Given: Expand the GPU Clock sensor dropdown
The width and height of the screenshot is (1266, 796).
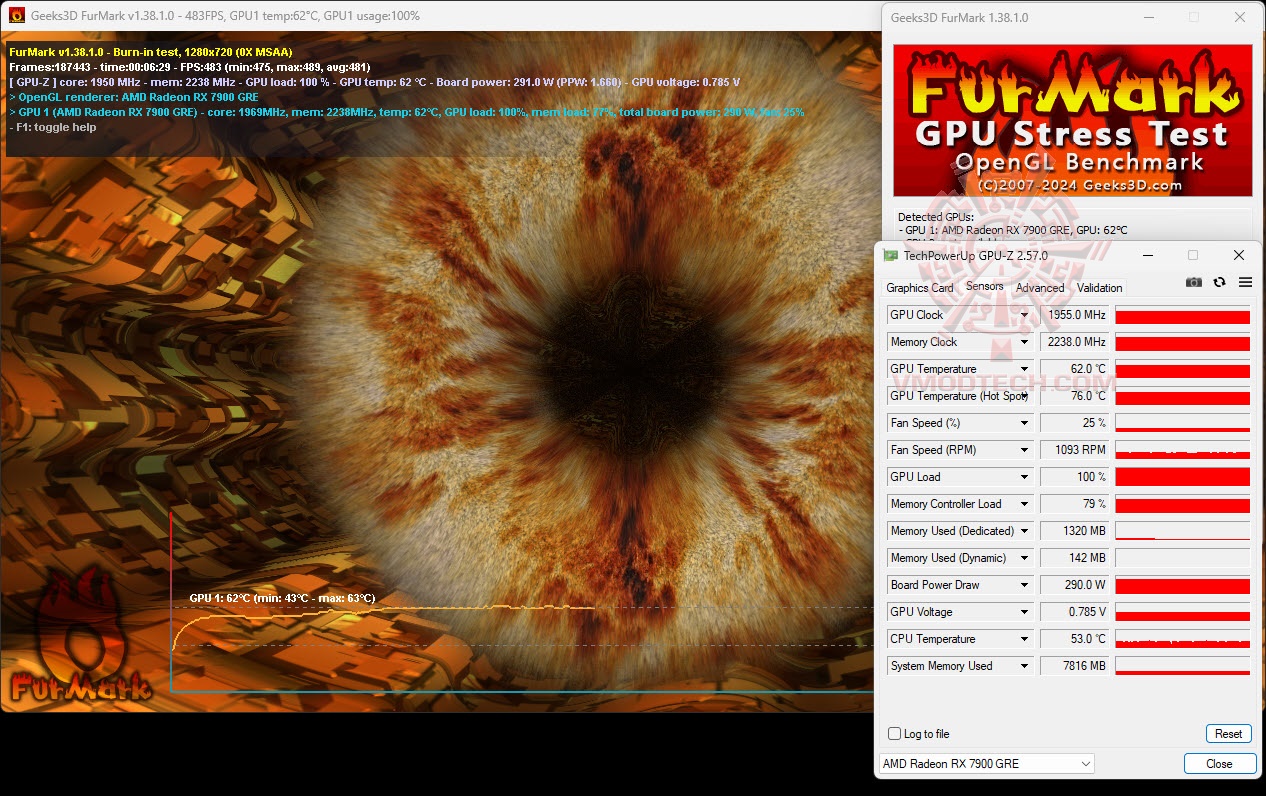Looking at the screenshot, I should (1024, 315).
